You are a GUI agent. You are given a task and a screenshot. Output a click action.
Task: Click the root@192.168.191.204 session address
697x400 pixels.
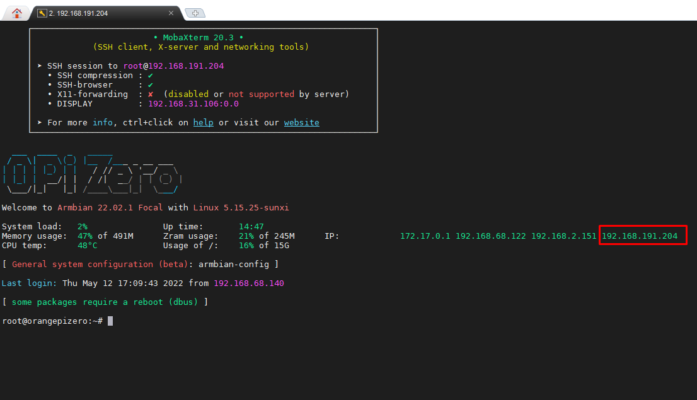click(173, 66)
